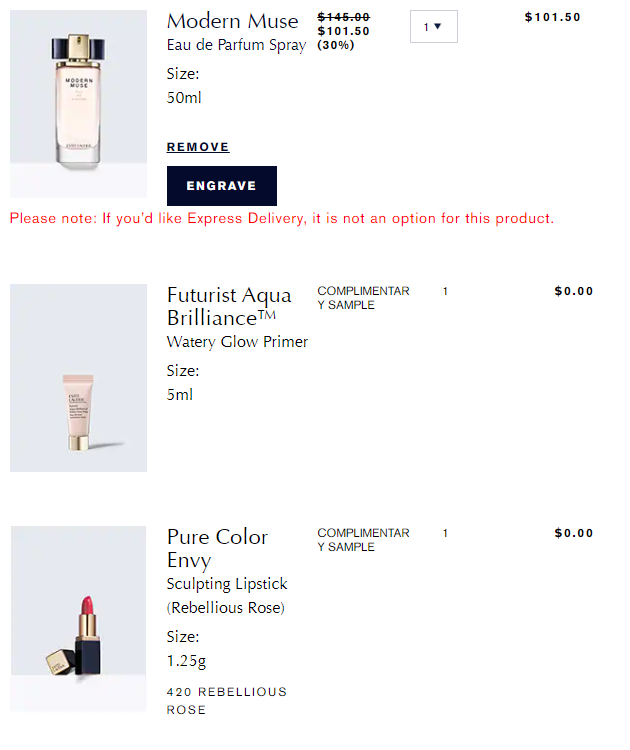Click the discounted $101.50 unit price

pos(343,32)
